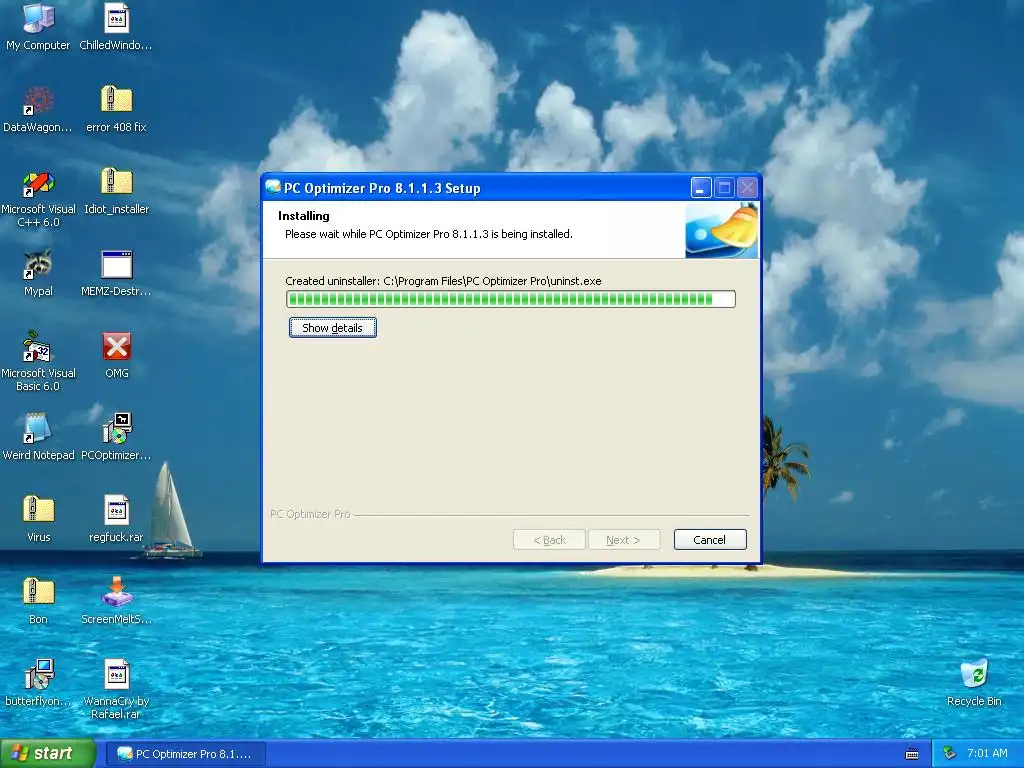
Task: Click the system tray notification icon
Action: 949,754
